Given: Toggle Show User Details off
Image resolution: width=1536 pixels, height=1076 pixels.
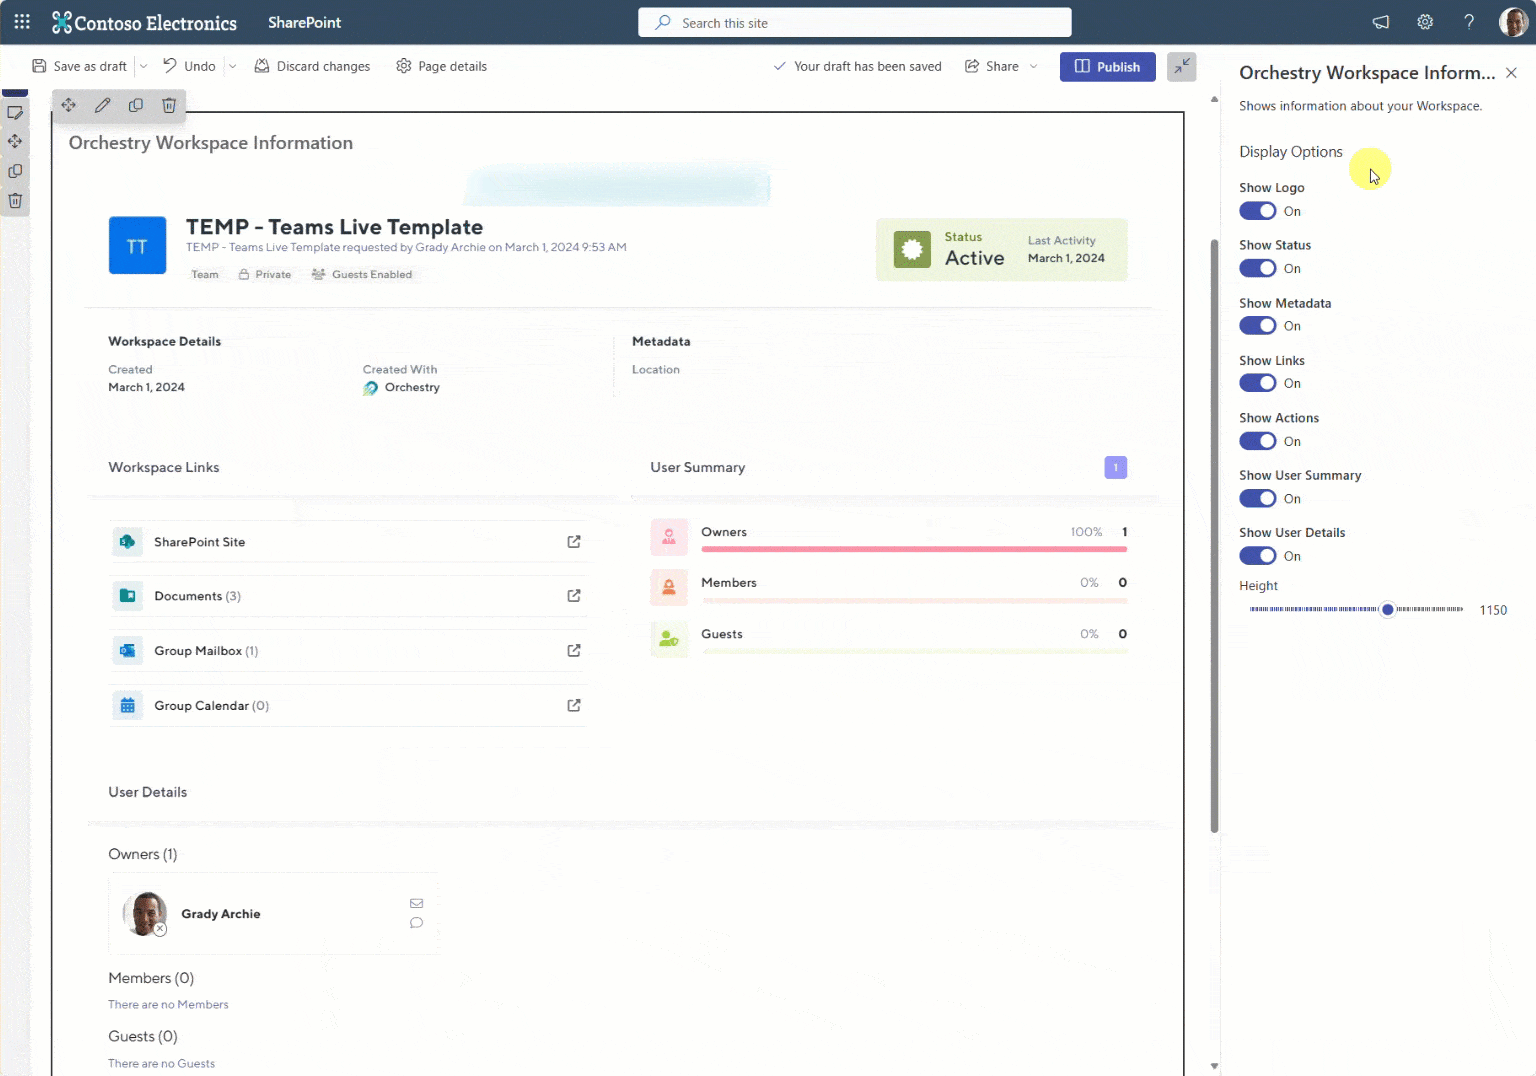Looking at the screenshot, I should pyautogui.click(x=1257, y=556).
